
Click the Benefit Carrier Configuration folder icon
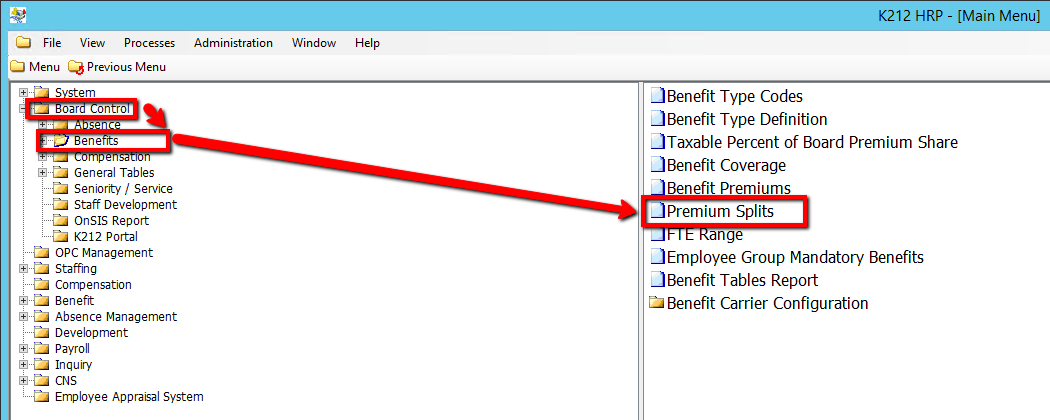coord(657,304)
